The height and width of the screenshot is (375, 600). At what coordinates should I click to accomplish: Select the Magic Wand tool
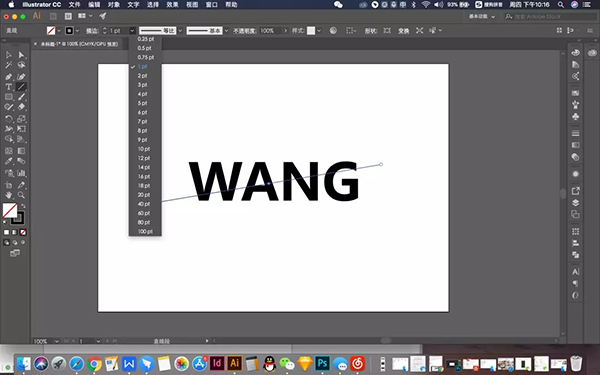click(x=8, y=65)
